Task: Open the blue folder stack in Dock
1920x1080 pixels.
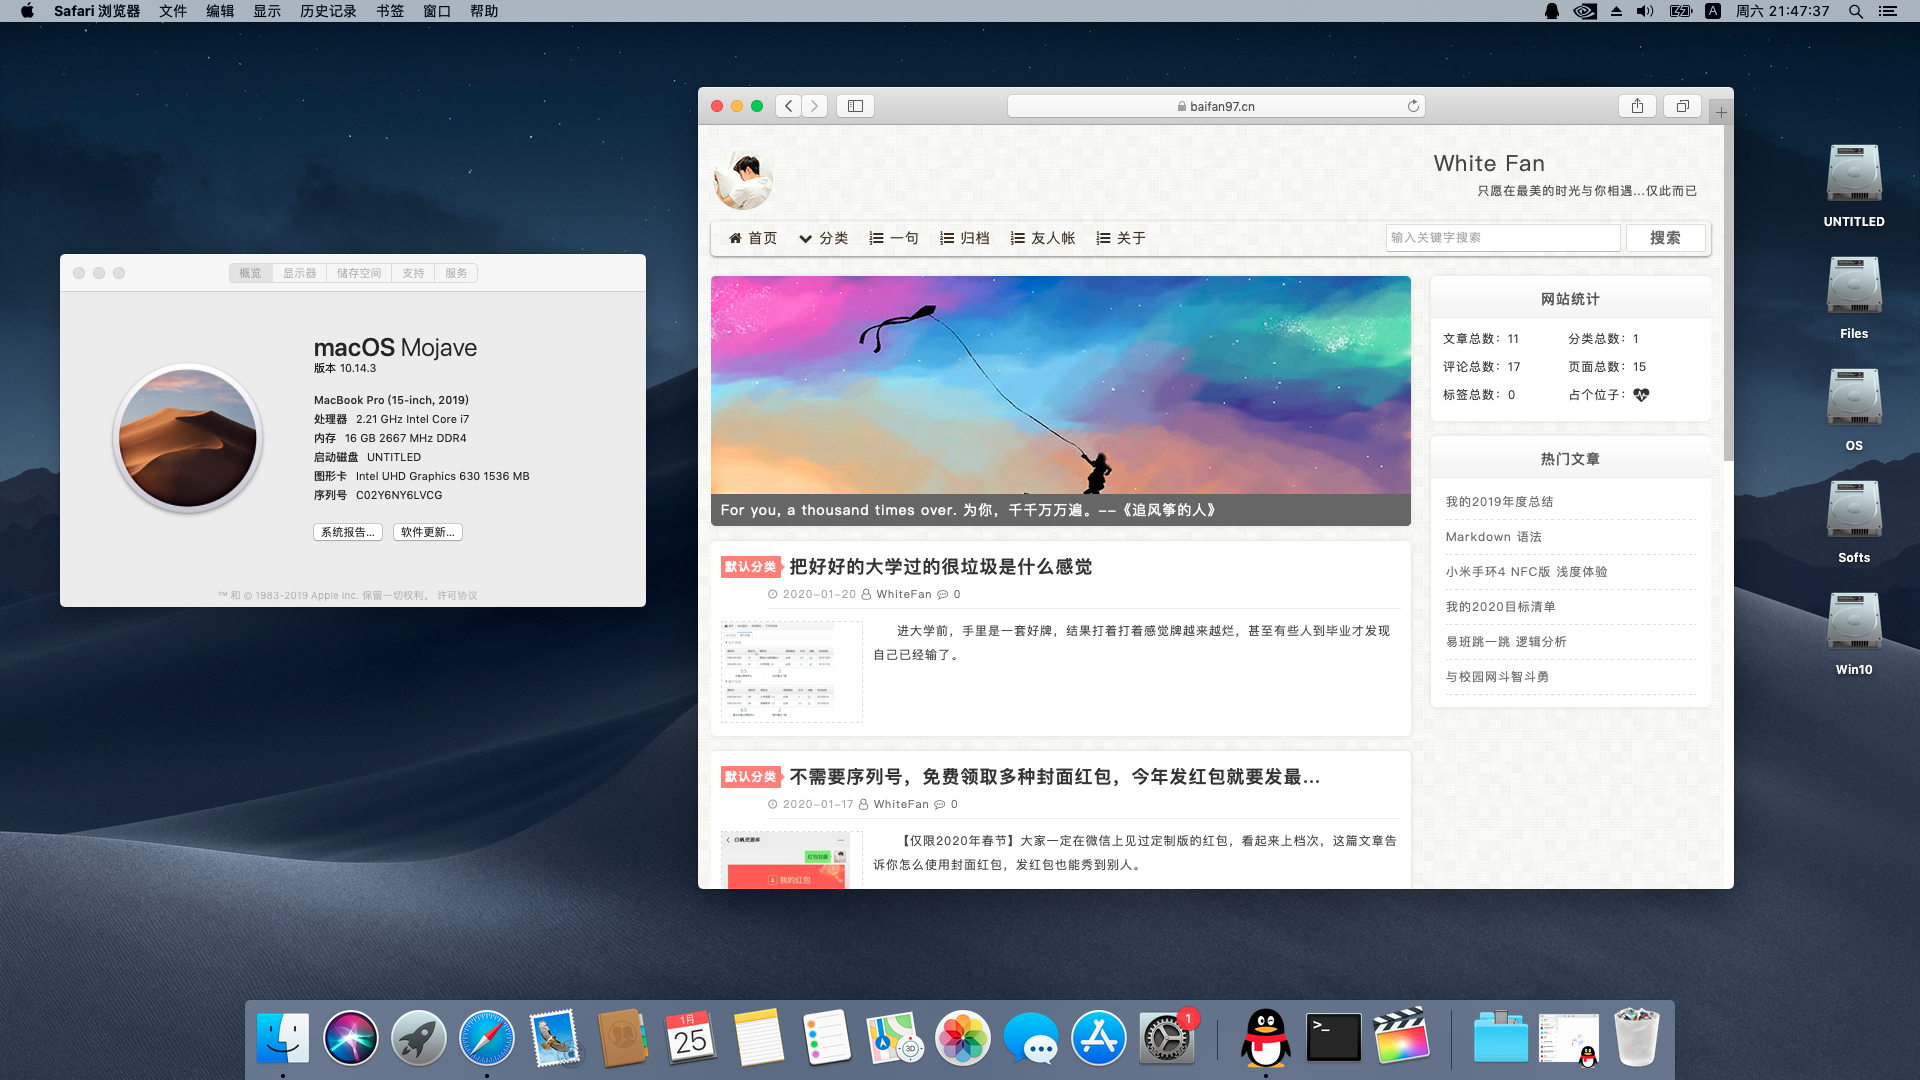Action: 1501,1038
